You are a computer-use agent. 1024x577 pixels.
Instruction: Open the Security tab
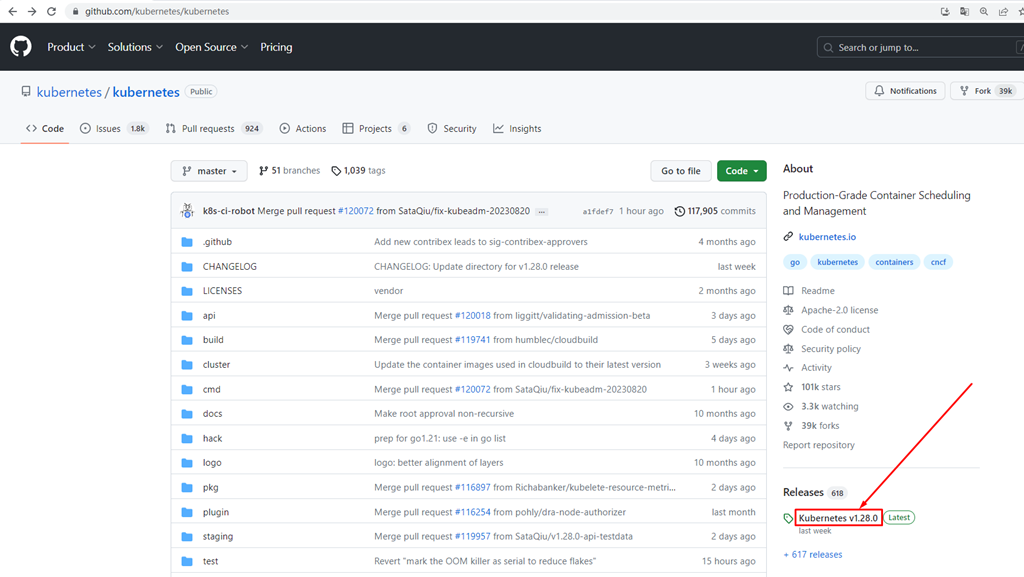tap(452, 129)
